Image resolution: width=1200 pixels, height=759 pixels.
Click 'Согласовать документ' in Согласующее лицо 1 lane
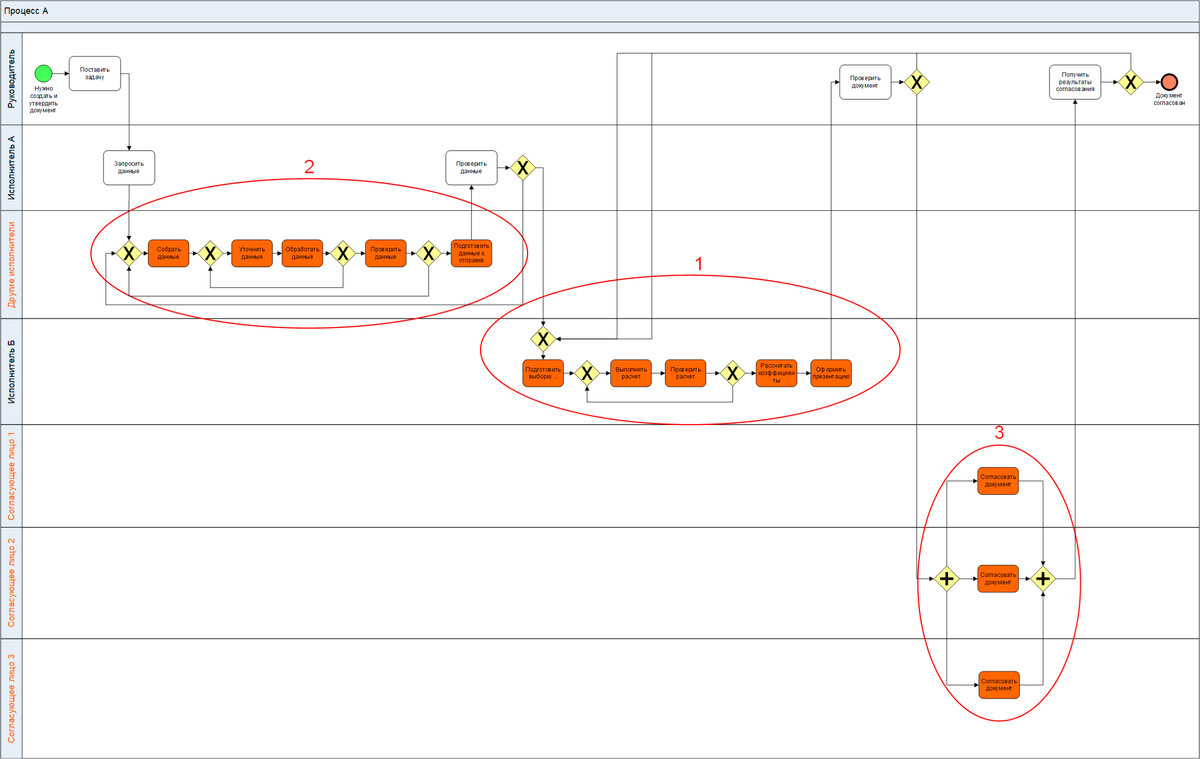click(998, 481)
